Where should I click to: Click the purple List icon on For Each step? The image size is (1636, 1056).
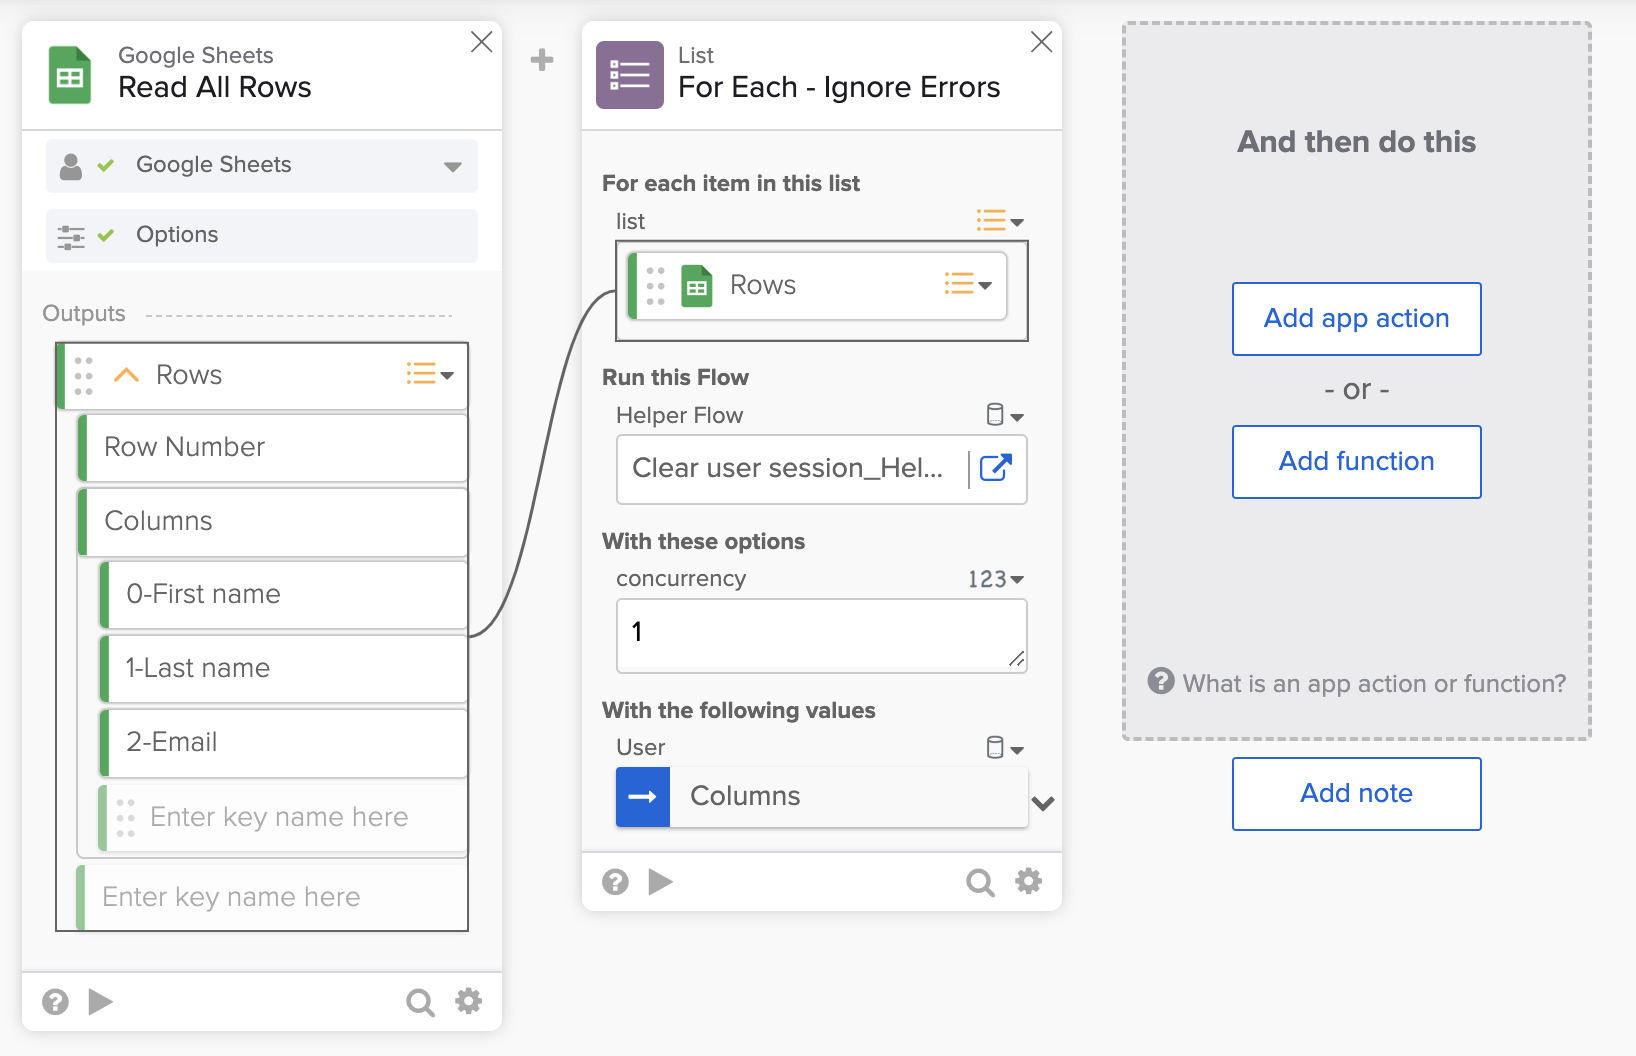(629, 74)
